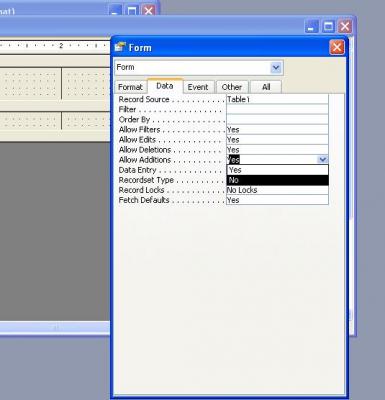Click the Allow Edits value field
This screenshot has height=400, width=385.
coord(277,139)
